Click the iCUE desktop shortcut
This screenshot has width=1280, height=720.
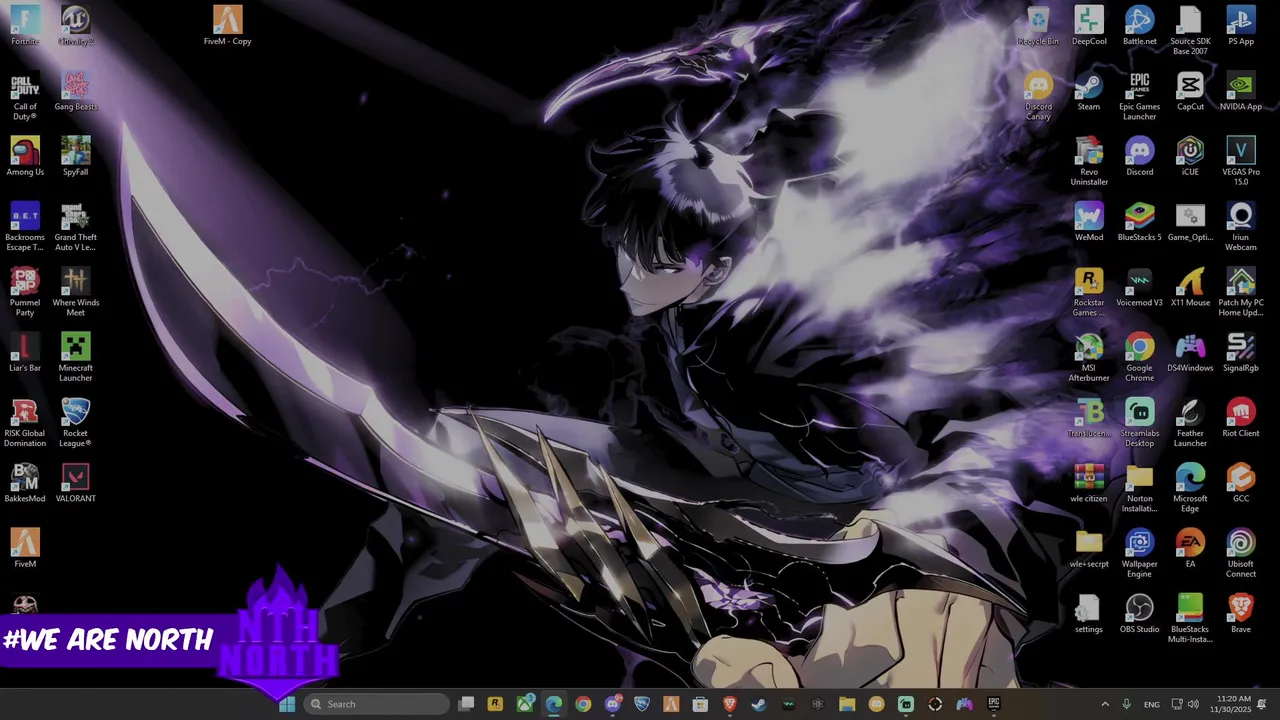1190,156
